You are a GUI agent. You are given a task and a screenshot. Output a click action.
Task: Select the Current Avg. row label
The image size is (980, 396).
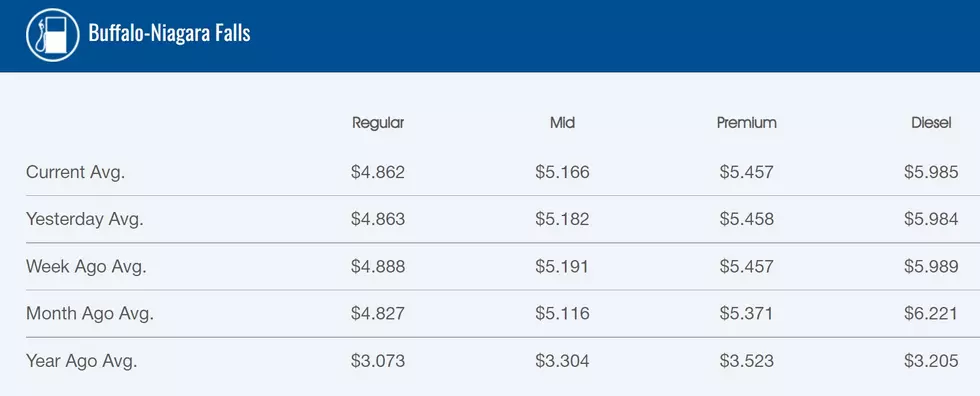click(x=76, y=172)
